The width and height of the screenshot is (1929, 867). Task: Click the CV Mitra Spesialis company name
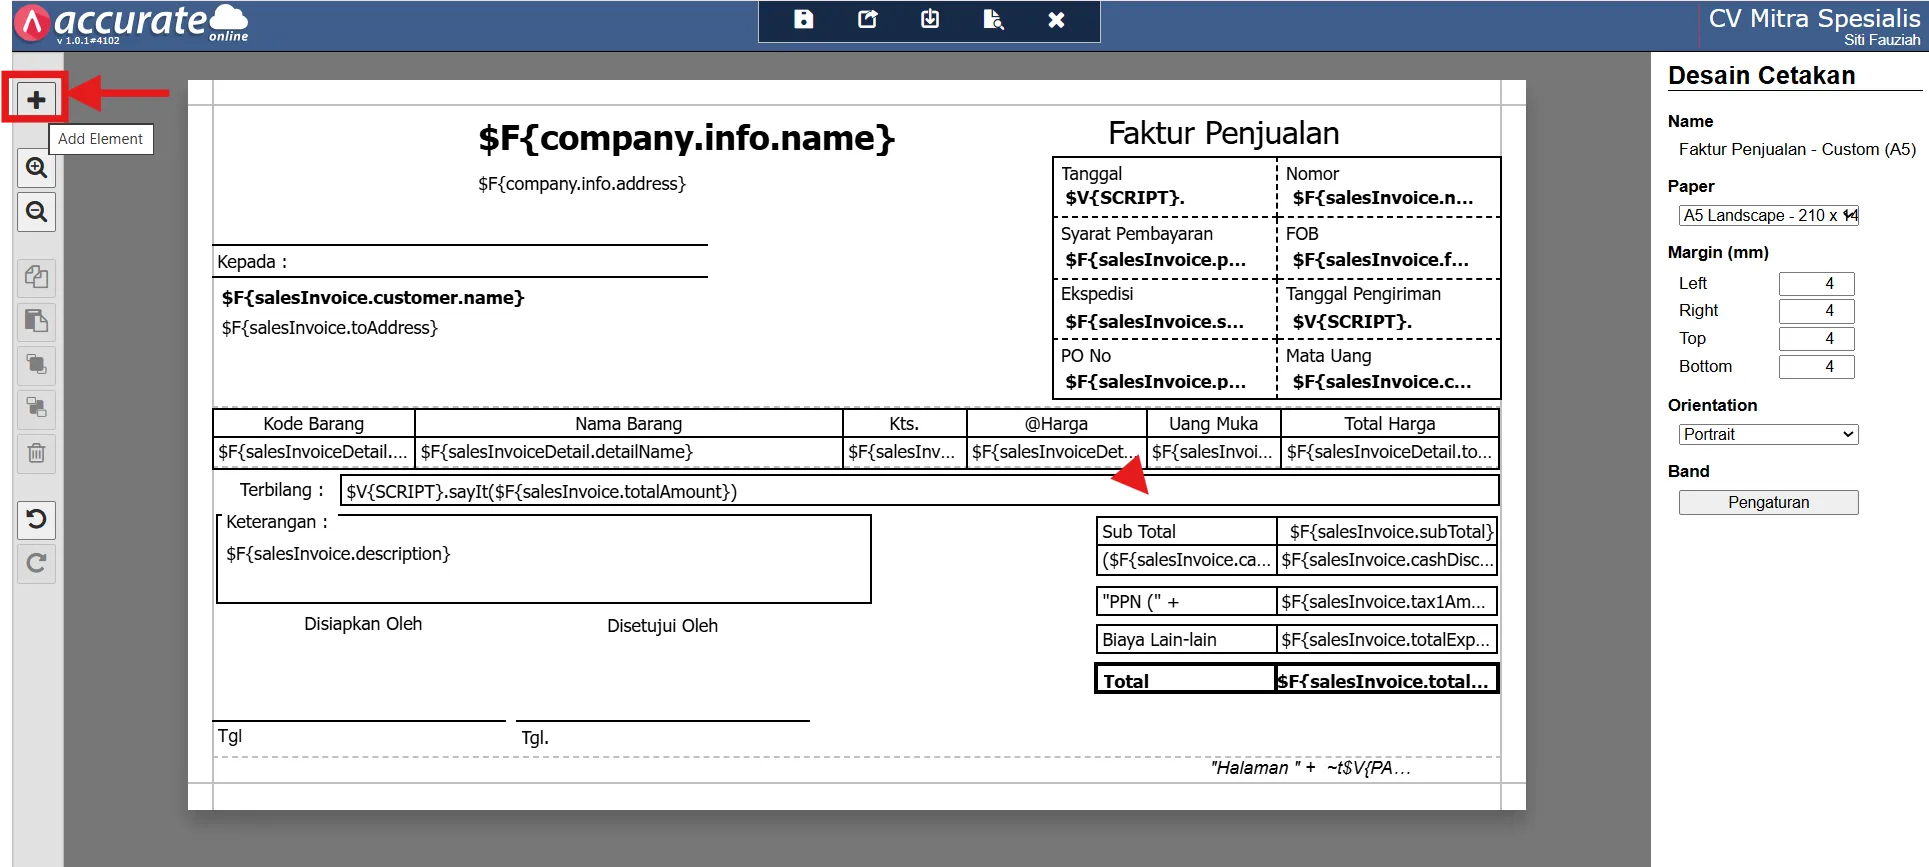point(1814,18)
